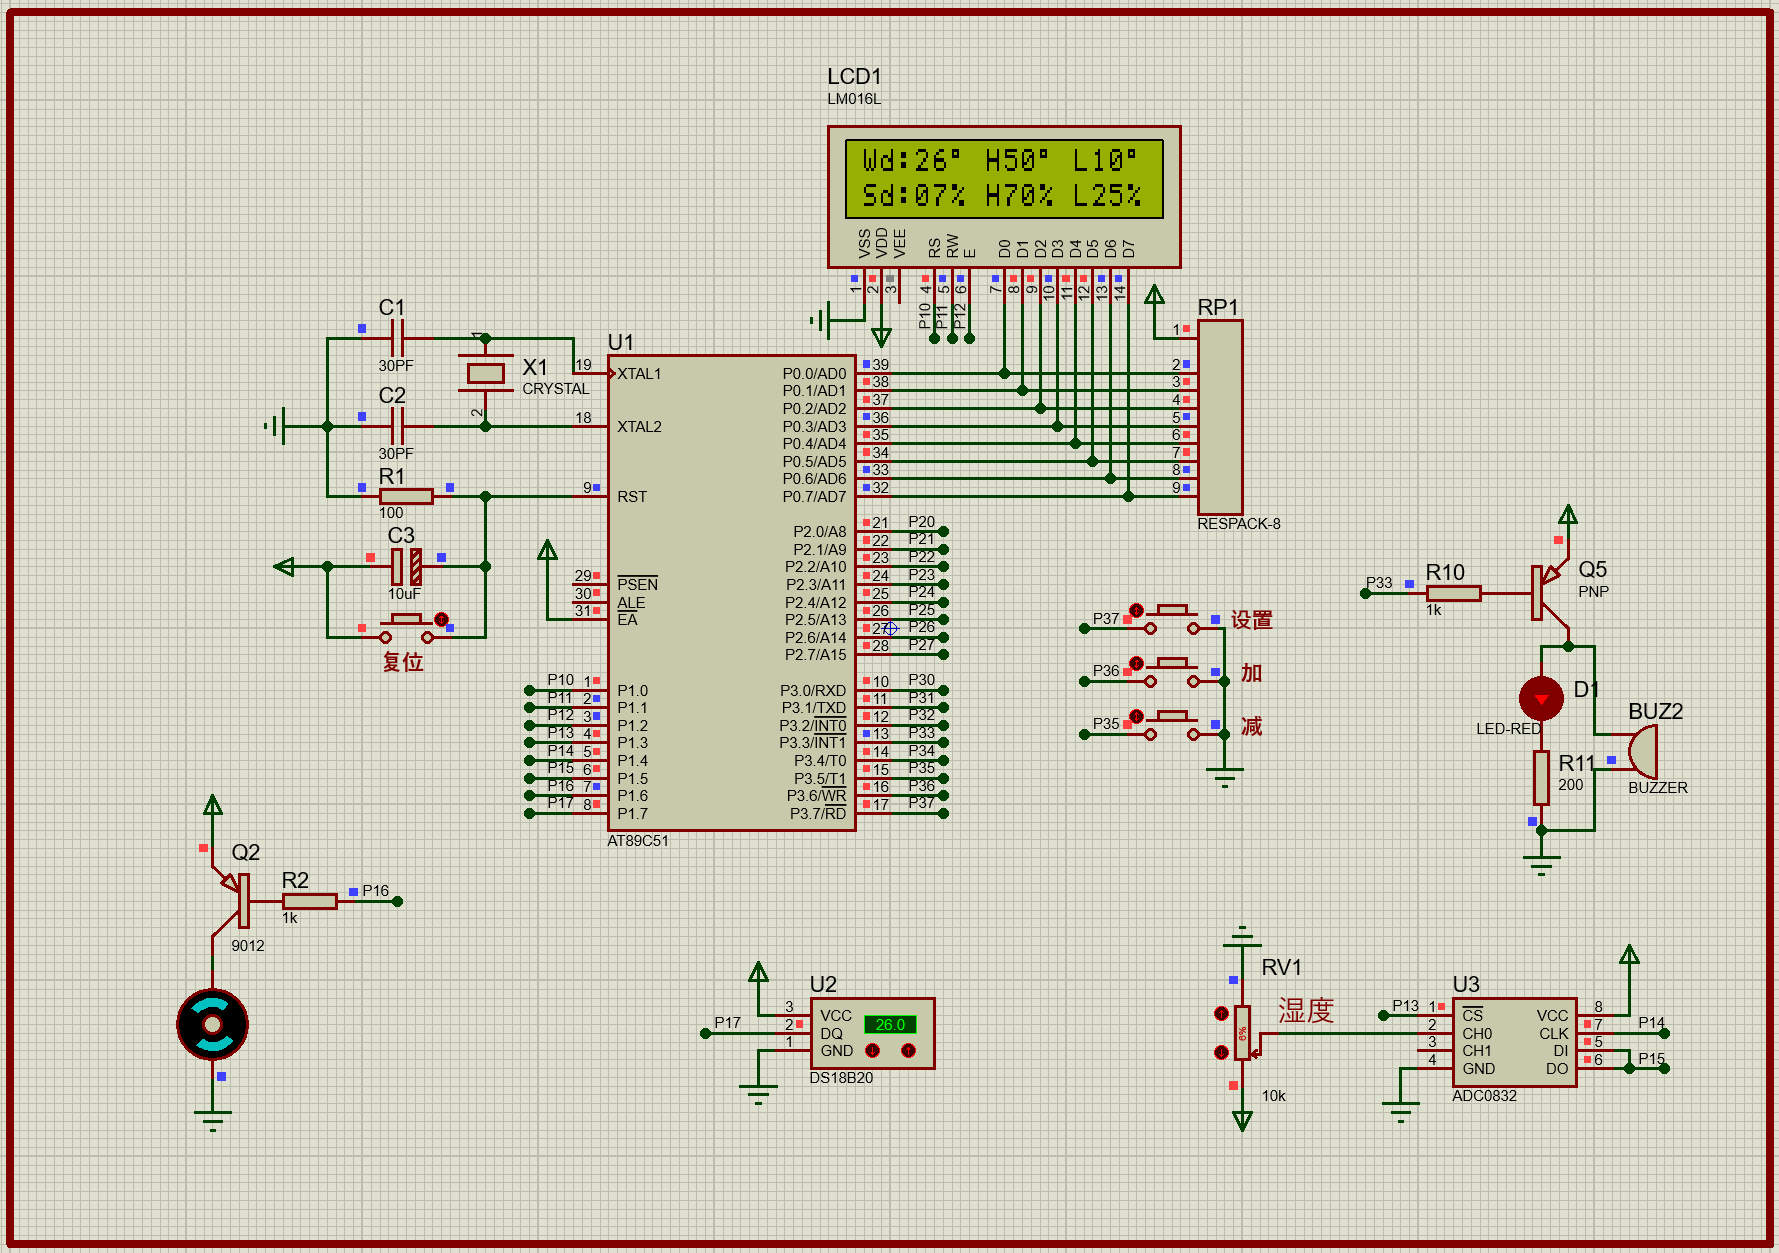
Task: Select the RP1 RESPACK-8 resistor pack
Action: pyautogui.click(x=1220, y=417)
